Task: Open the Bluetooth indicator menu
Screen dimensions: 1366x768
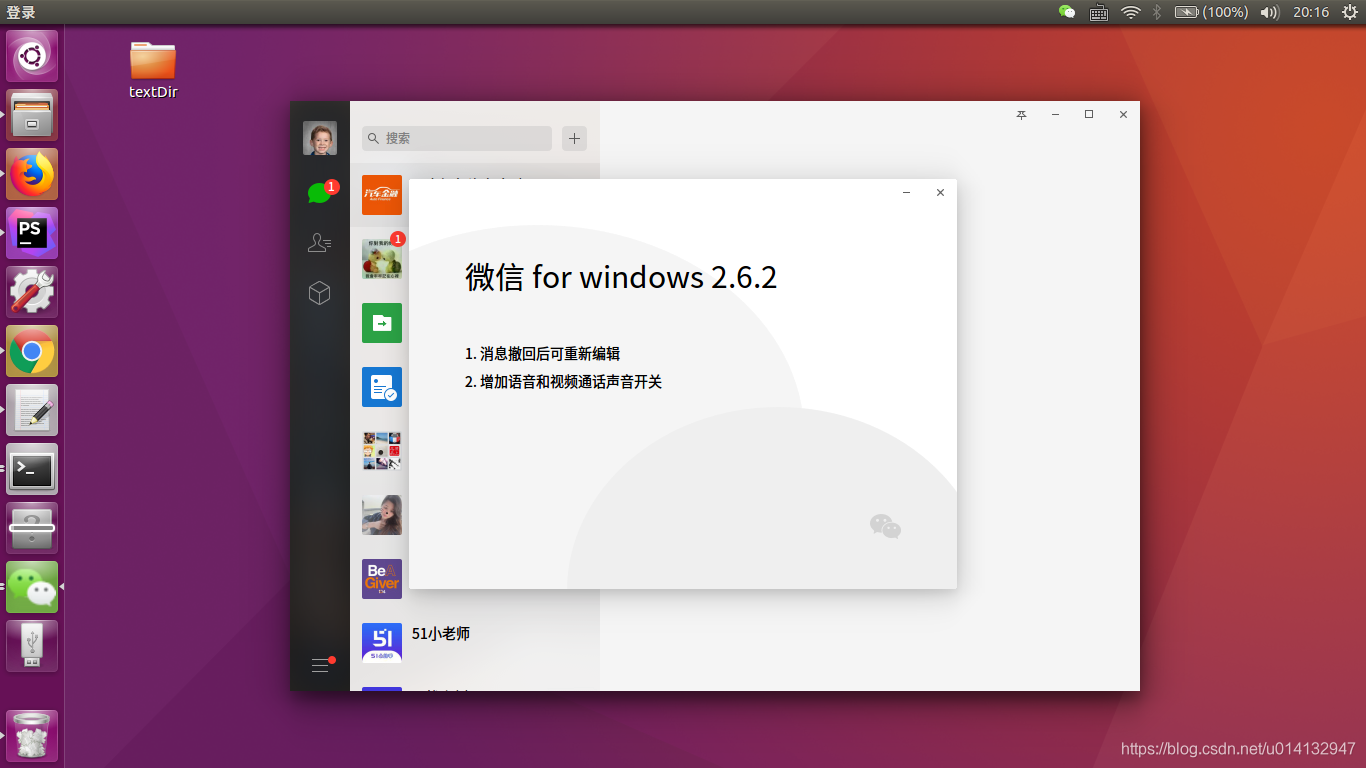Action: (x=1157, y=12)
